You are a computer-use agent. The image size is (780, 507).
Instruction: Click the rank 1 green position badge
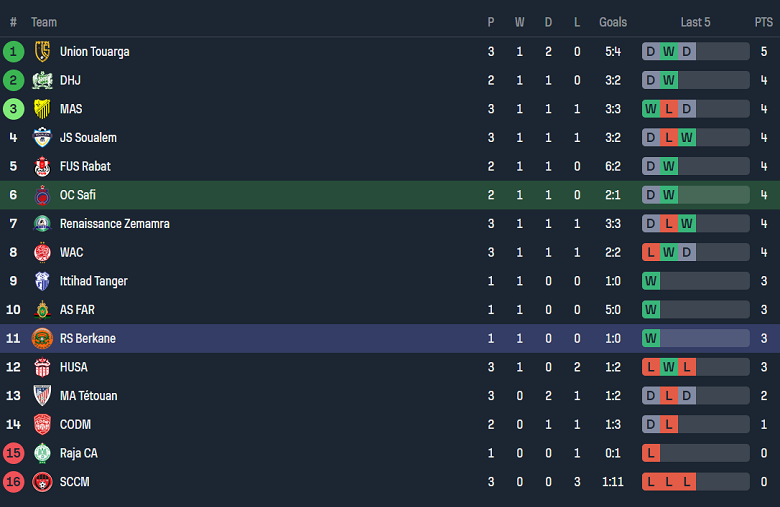click(x=14, y=51)
